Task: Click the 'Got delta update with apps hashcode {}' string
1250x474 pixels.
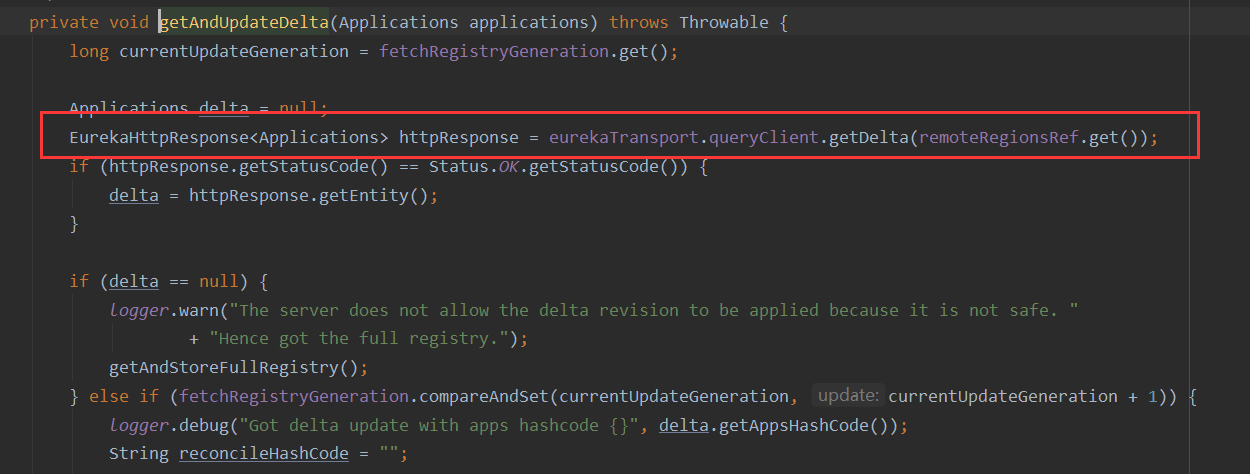Action: coord(443,426)
